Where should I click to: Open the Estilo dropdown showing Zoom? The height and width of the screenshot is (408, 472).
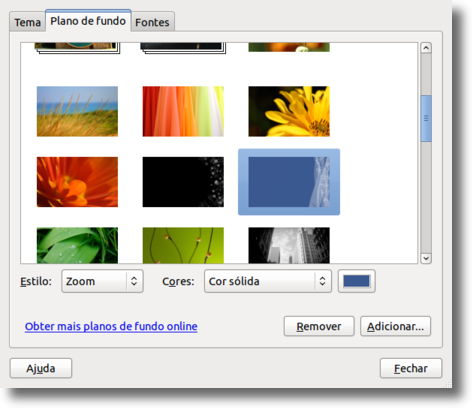pyautogui.click(x=102, y=281)
